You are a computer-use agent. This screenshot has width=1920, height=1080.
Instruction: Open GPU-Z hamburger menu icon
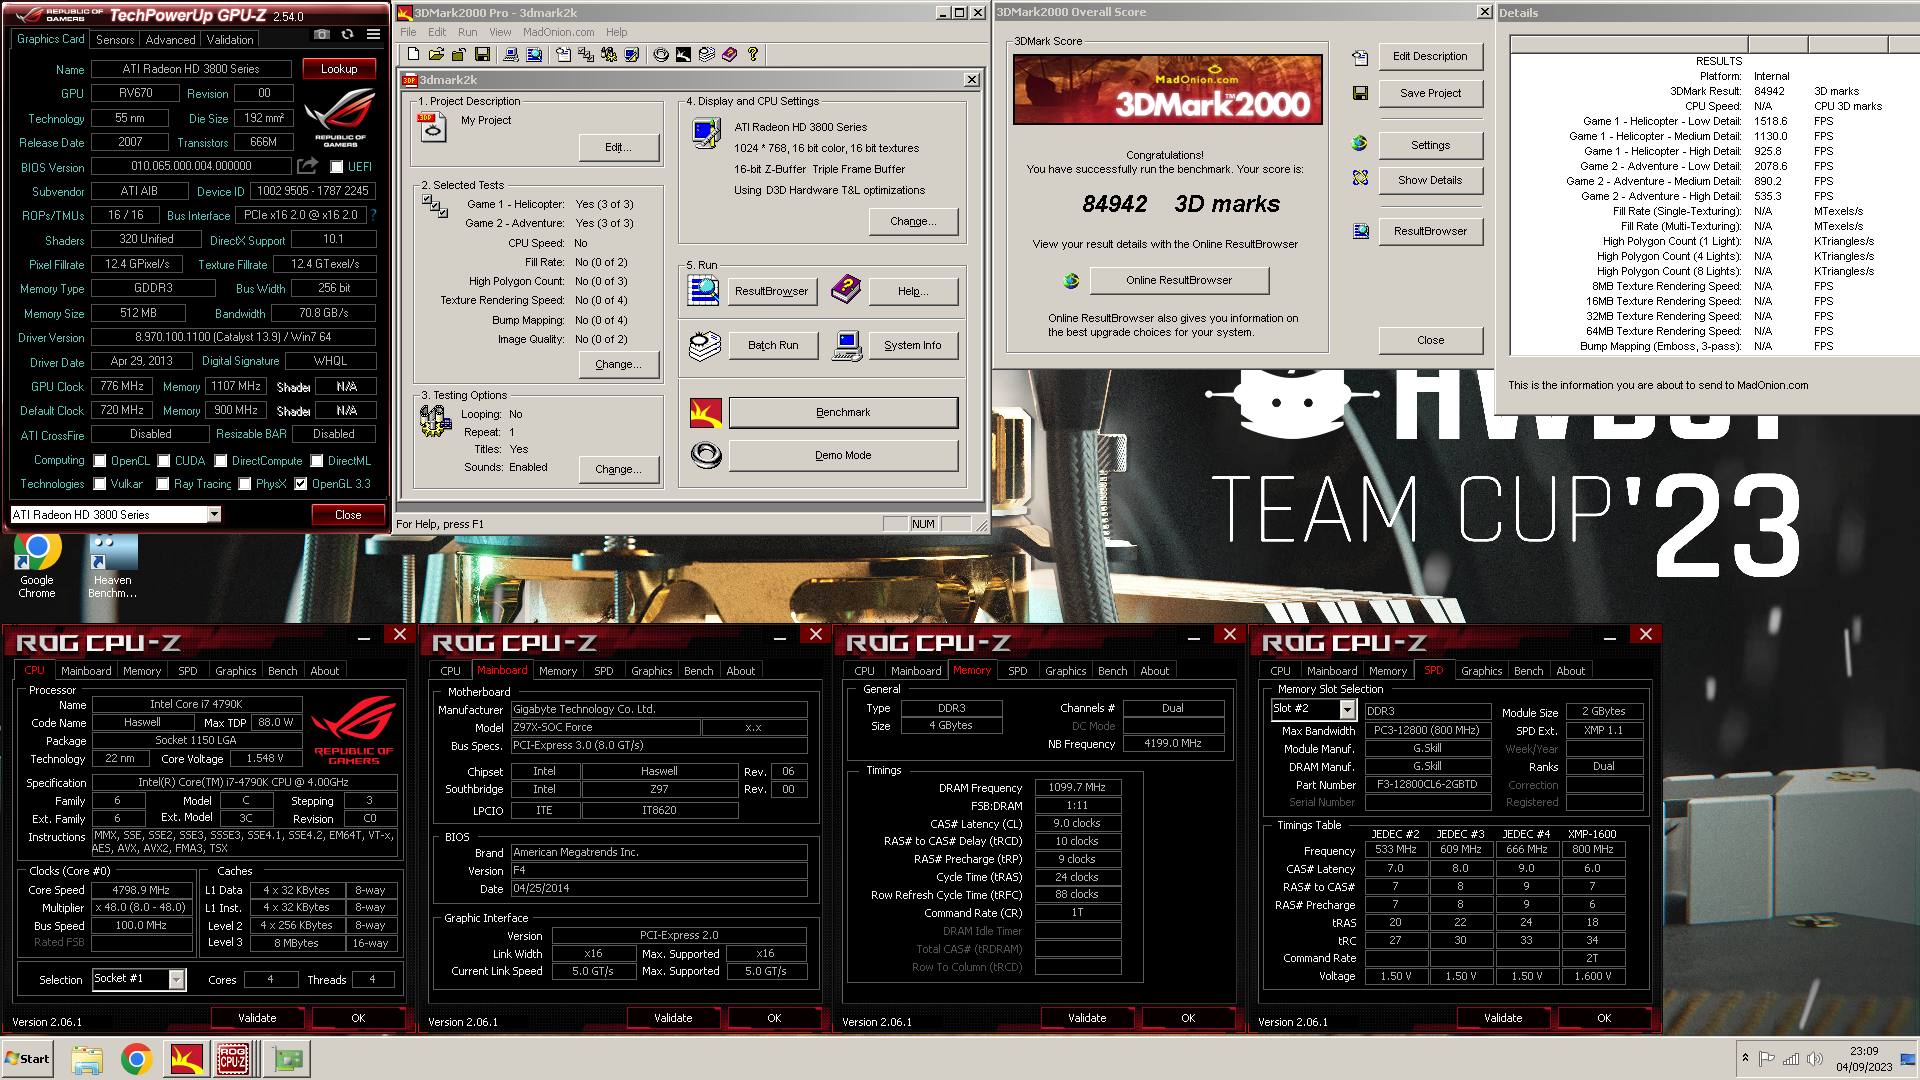click(373, 34)
